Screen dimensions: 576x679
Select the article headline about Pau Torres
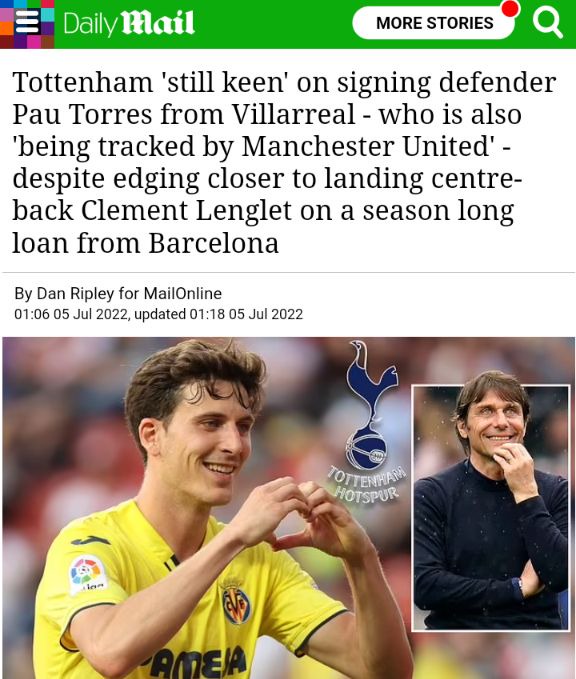point(284,162)
